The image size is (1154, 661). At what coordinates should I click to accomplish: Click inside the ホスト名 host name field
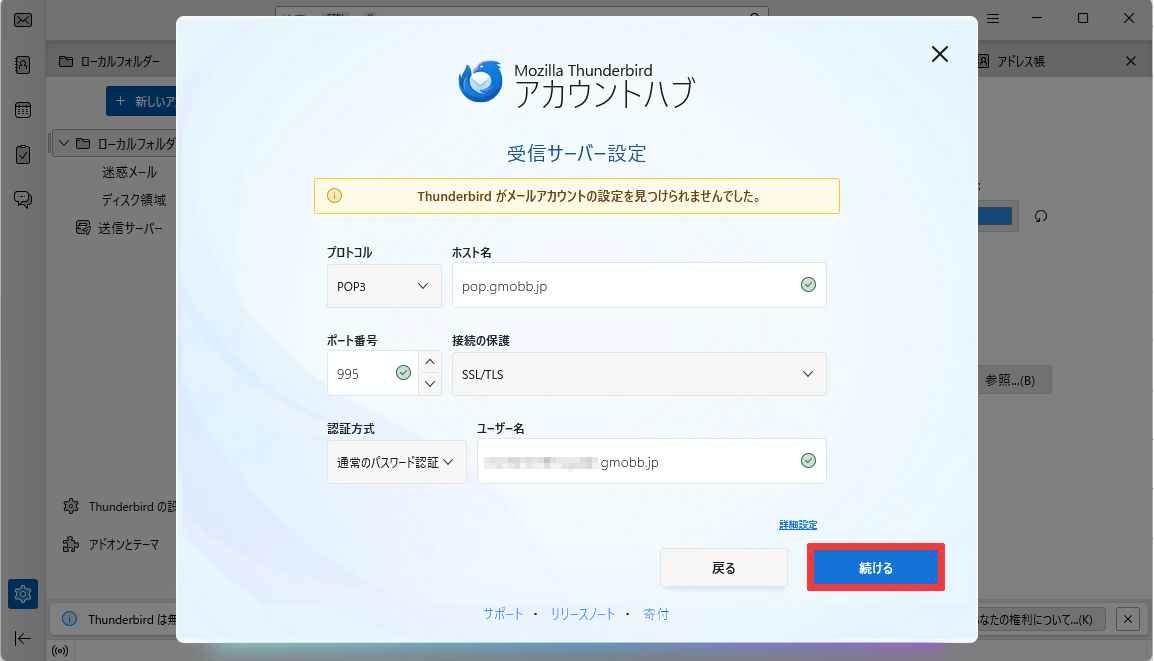pos(640,285)
